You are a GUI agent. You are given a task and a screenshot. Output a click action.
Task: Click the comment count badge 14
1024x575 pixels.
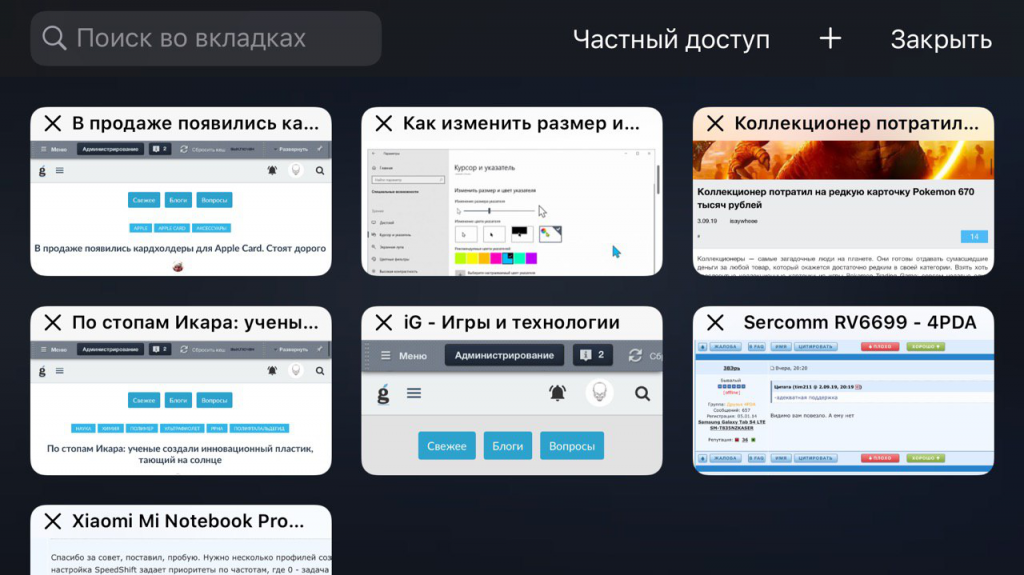(974, 237)
